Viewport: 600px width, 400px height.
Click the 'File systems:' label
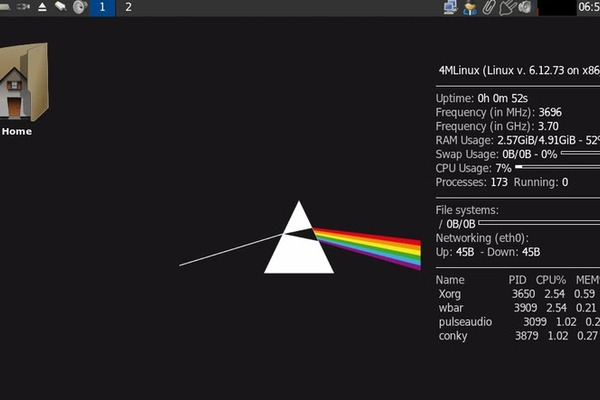click(467, 210)
